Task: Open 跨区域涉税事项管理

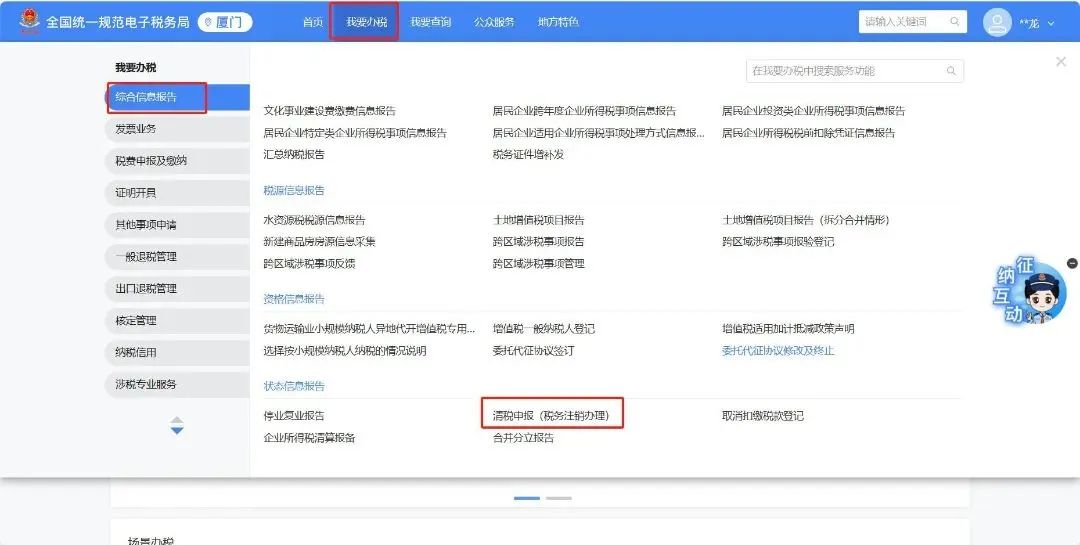Action: tap(539, 264)
